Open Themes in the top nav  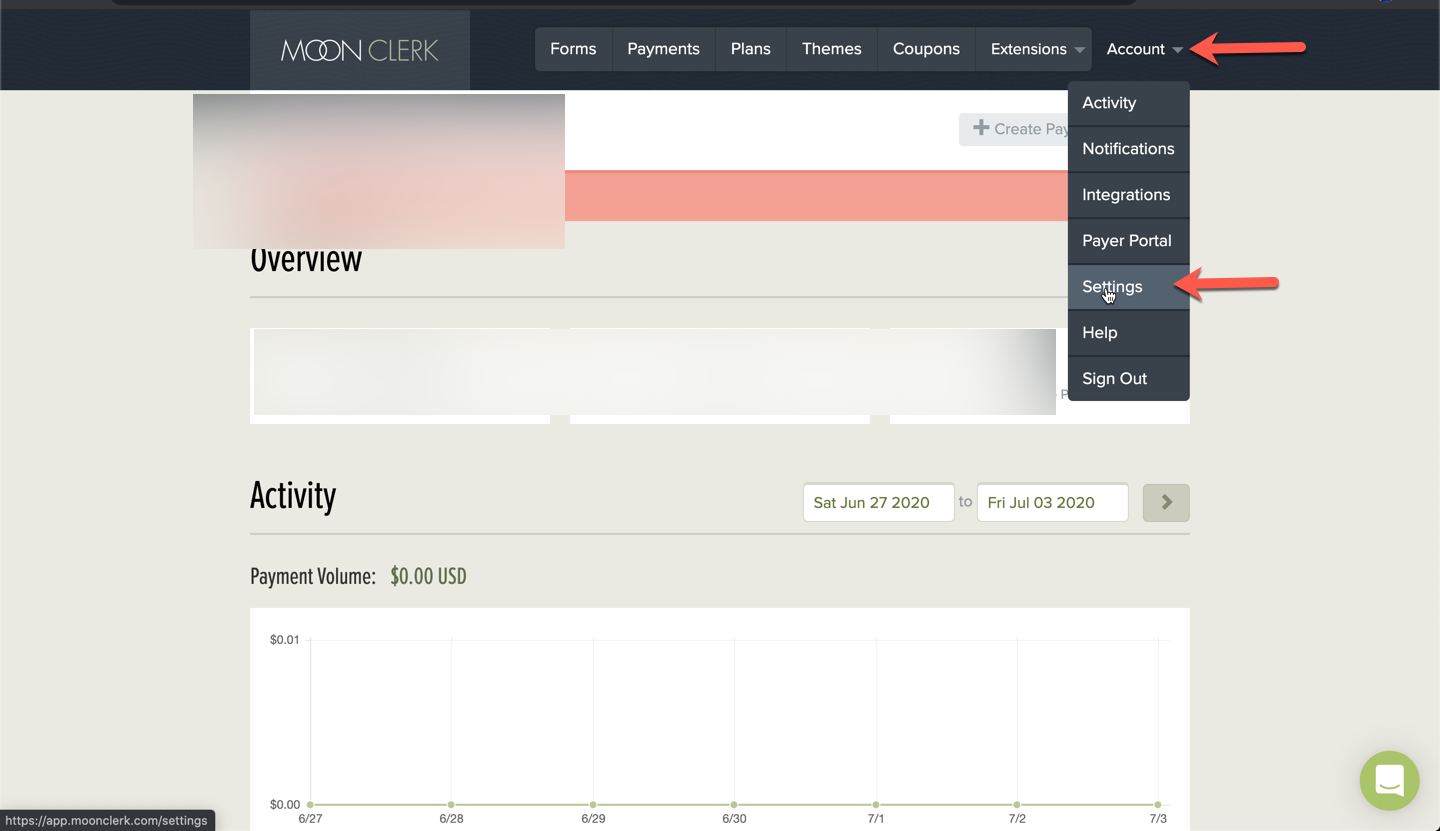pyautogui.click(x=831, y=49)
